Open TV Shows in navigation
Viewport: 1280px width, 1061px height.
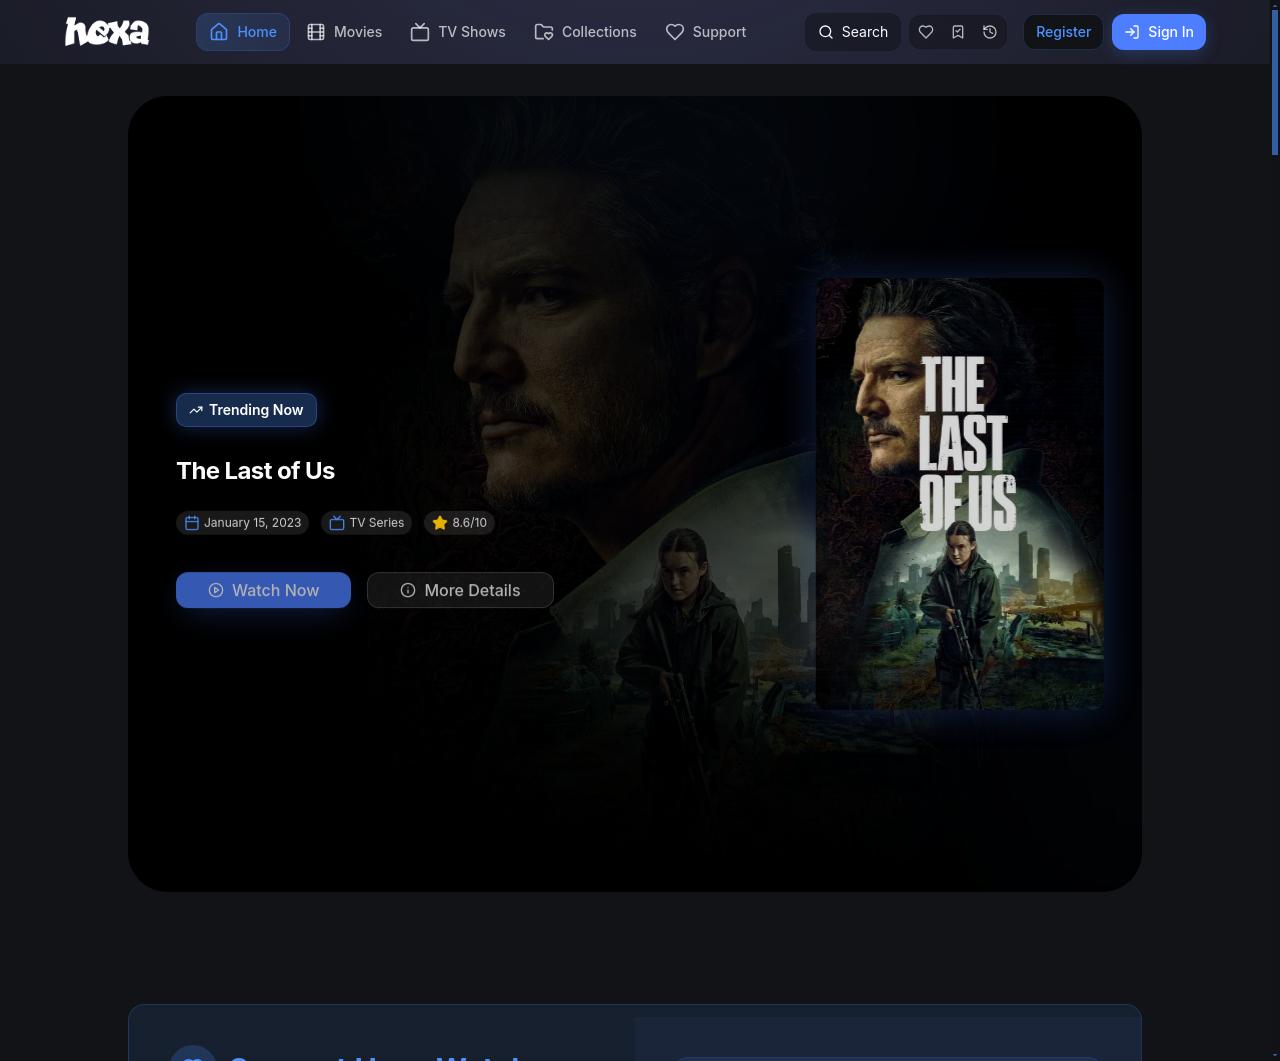point(458,32)
